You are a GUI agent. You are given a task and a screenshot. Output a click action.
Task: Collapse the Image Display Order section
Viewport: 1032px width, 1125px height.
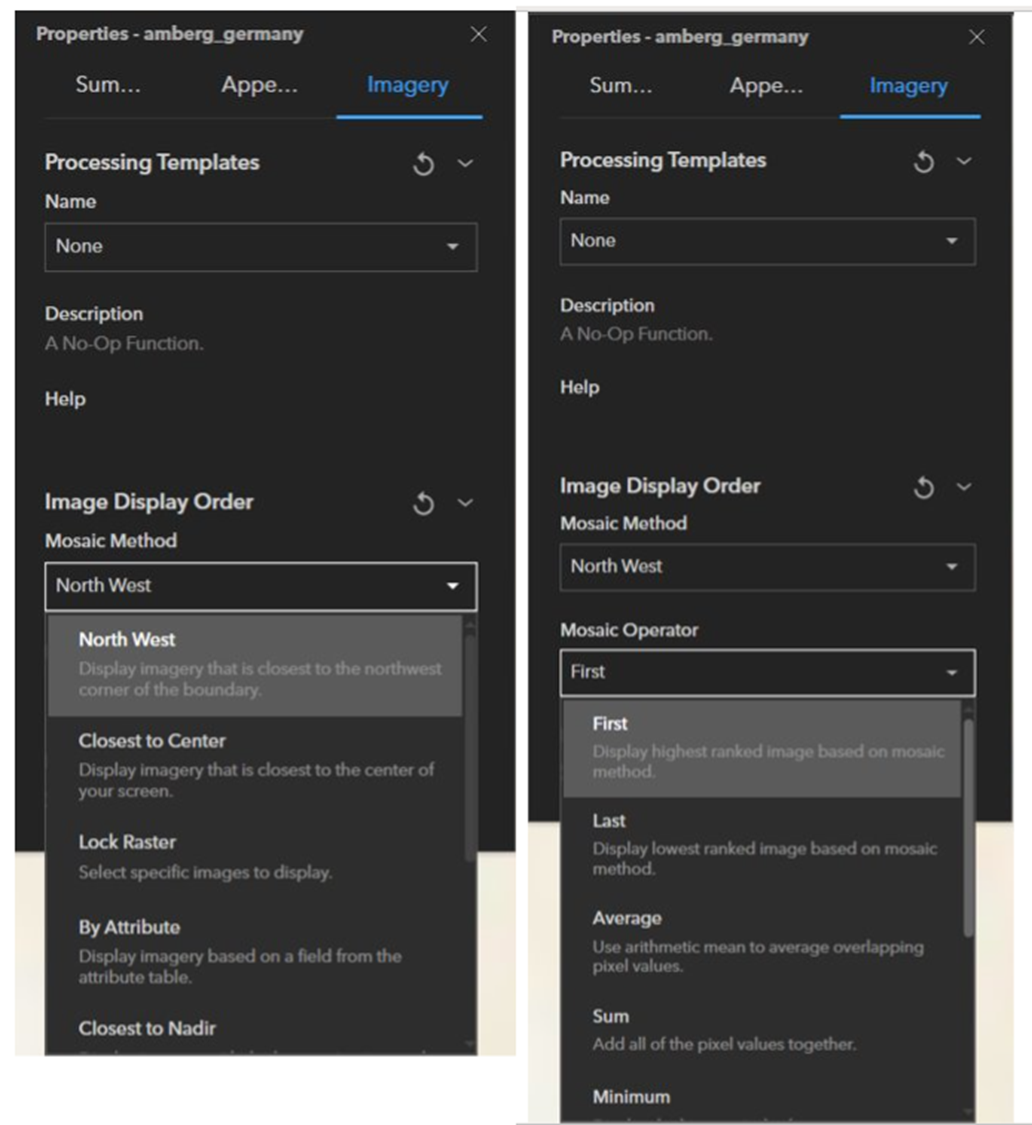(x=462, y=504)
